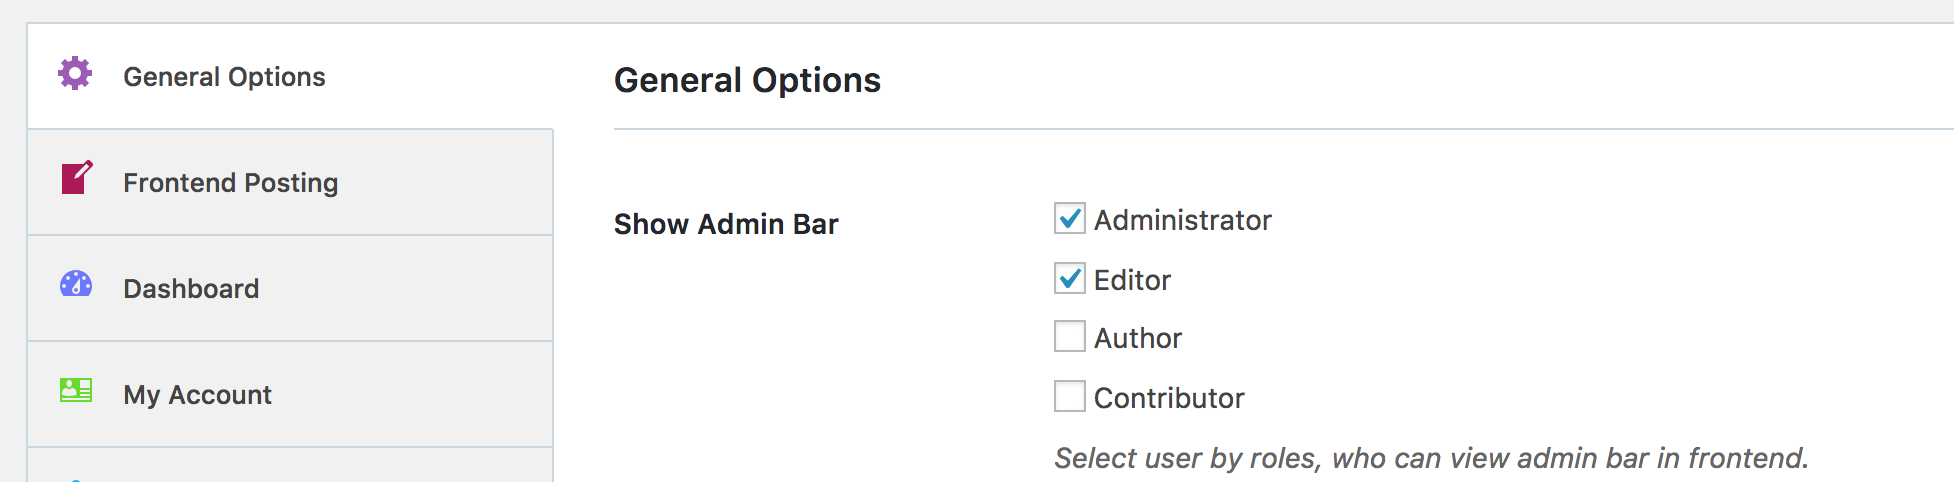Click the Dashboard gauge icon
The width and height of the screenshot is (1954, 482).
[x=76, y=285]
